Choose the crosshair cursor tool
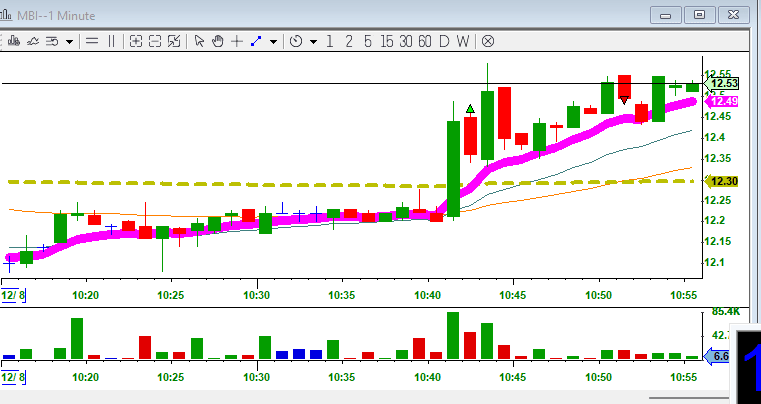The height and width of the screenshot is (404, 761). [236, 41]
